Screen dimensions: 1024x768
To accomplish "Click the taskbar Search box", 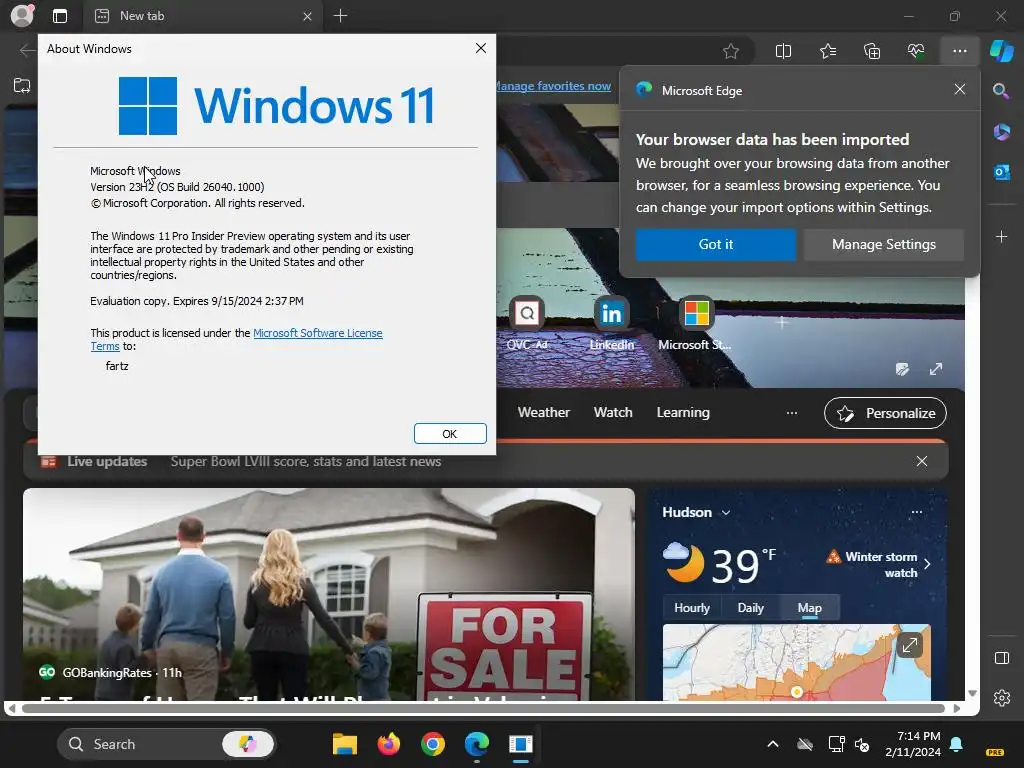I will [167, 744].
